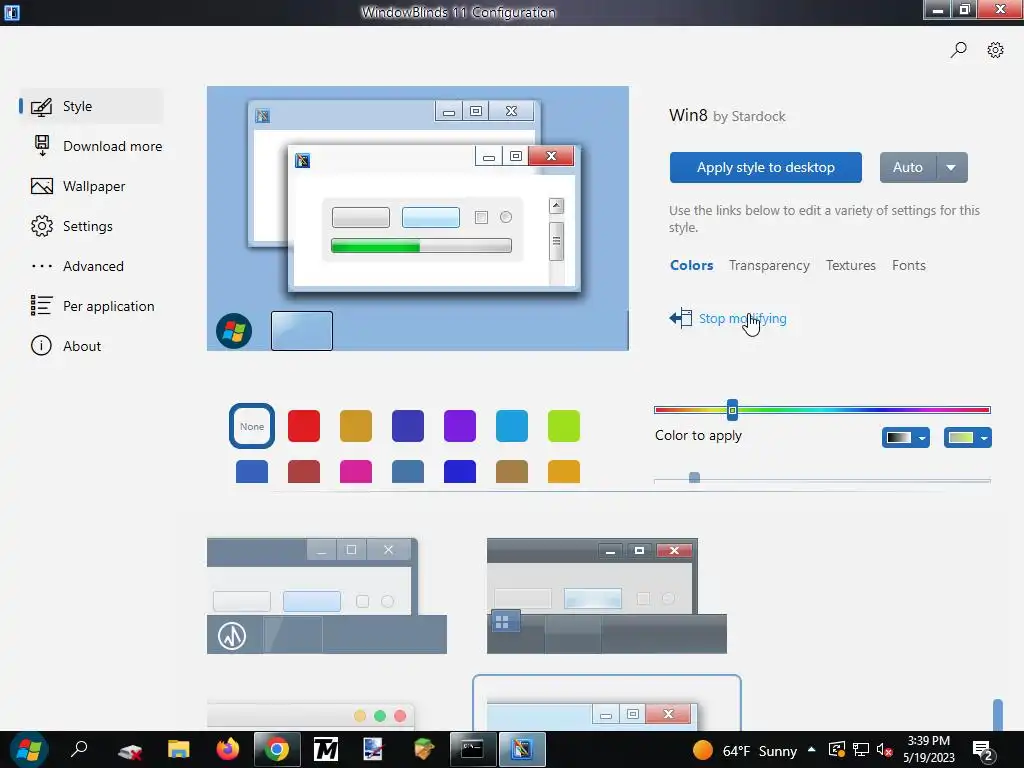Pick the purple color swatch
Screen dimensions: 1024x768
[x=460, y=426]
